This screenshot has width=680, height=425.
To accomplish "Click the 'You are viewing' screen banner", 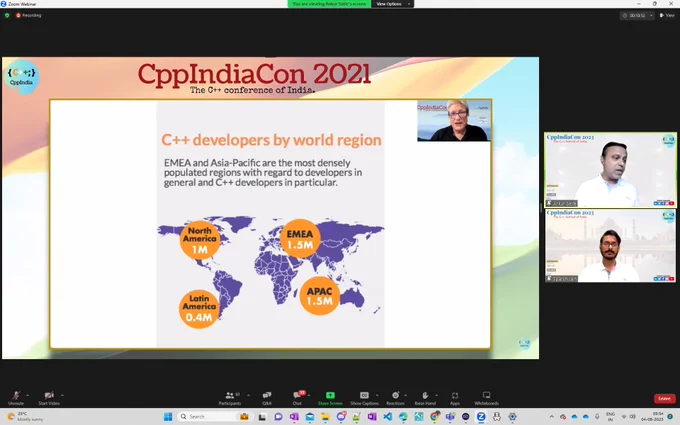I will (329, 4).
